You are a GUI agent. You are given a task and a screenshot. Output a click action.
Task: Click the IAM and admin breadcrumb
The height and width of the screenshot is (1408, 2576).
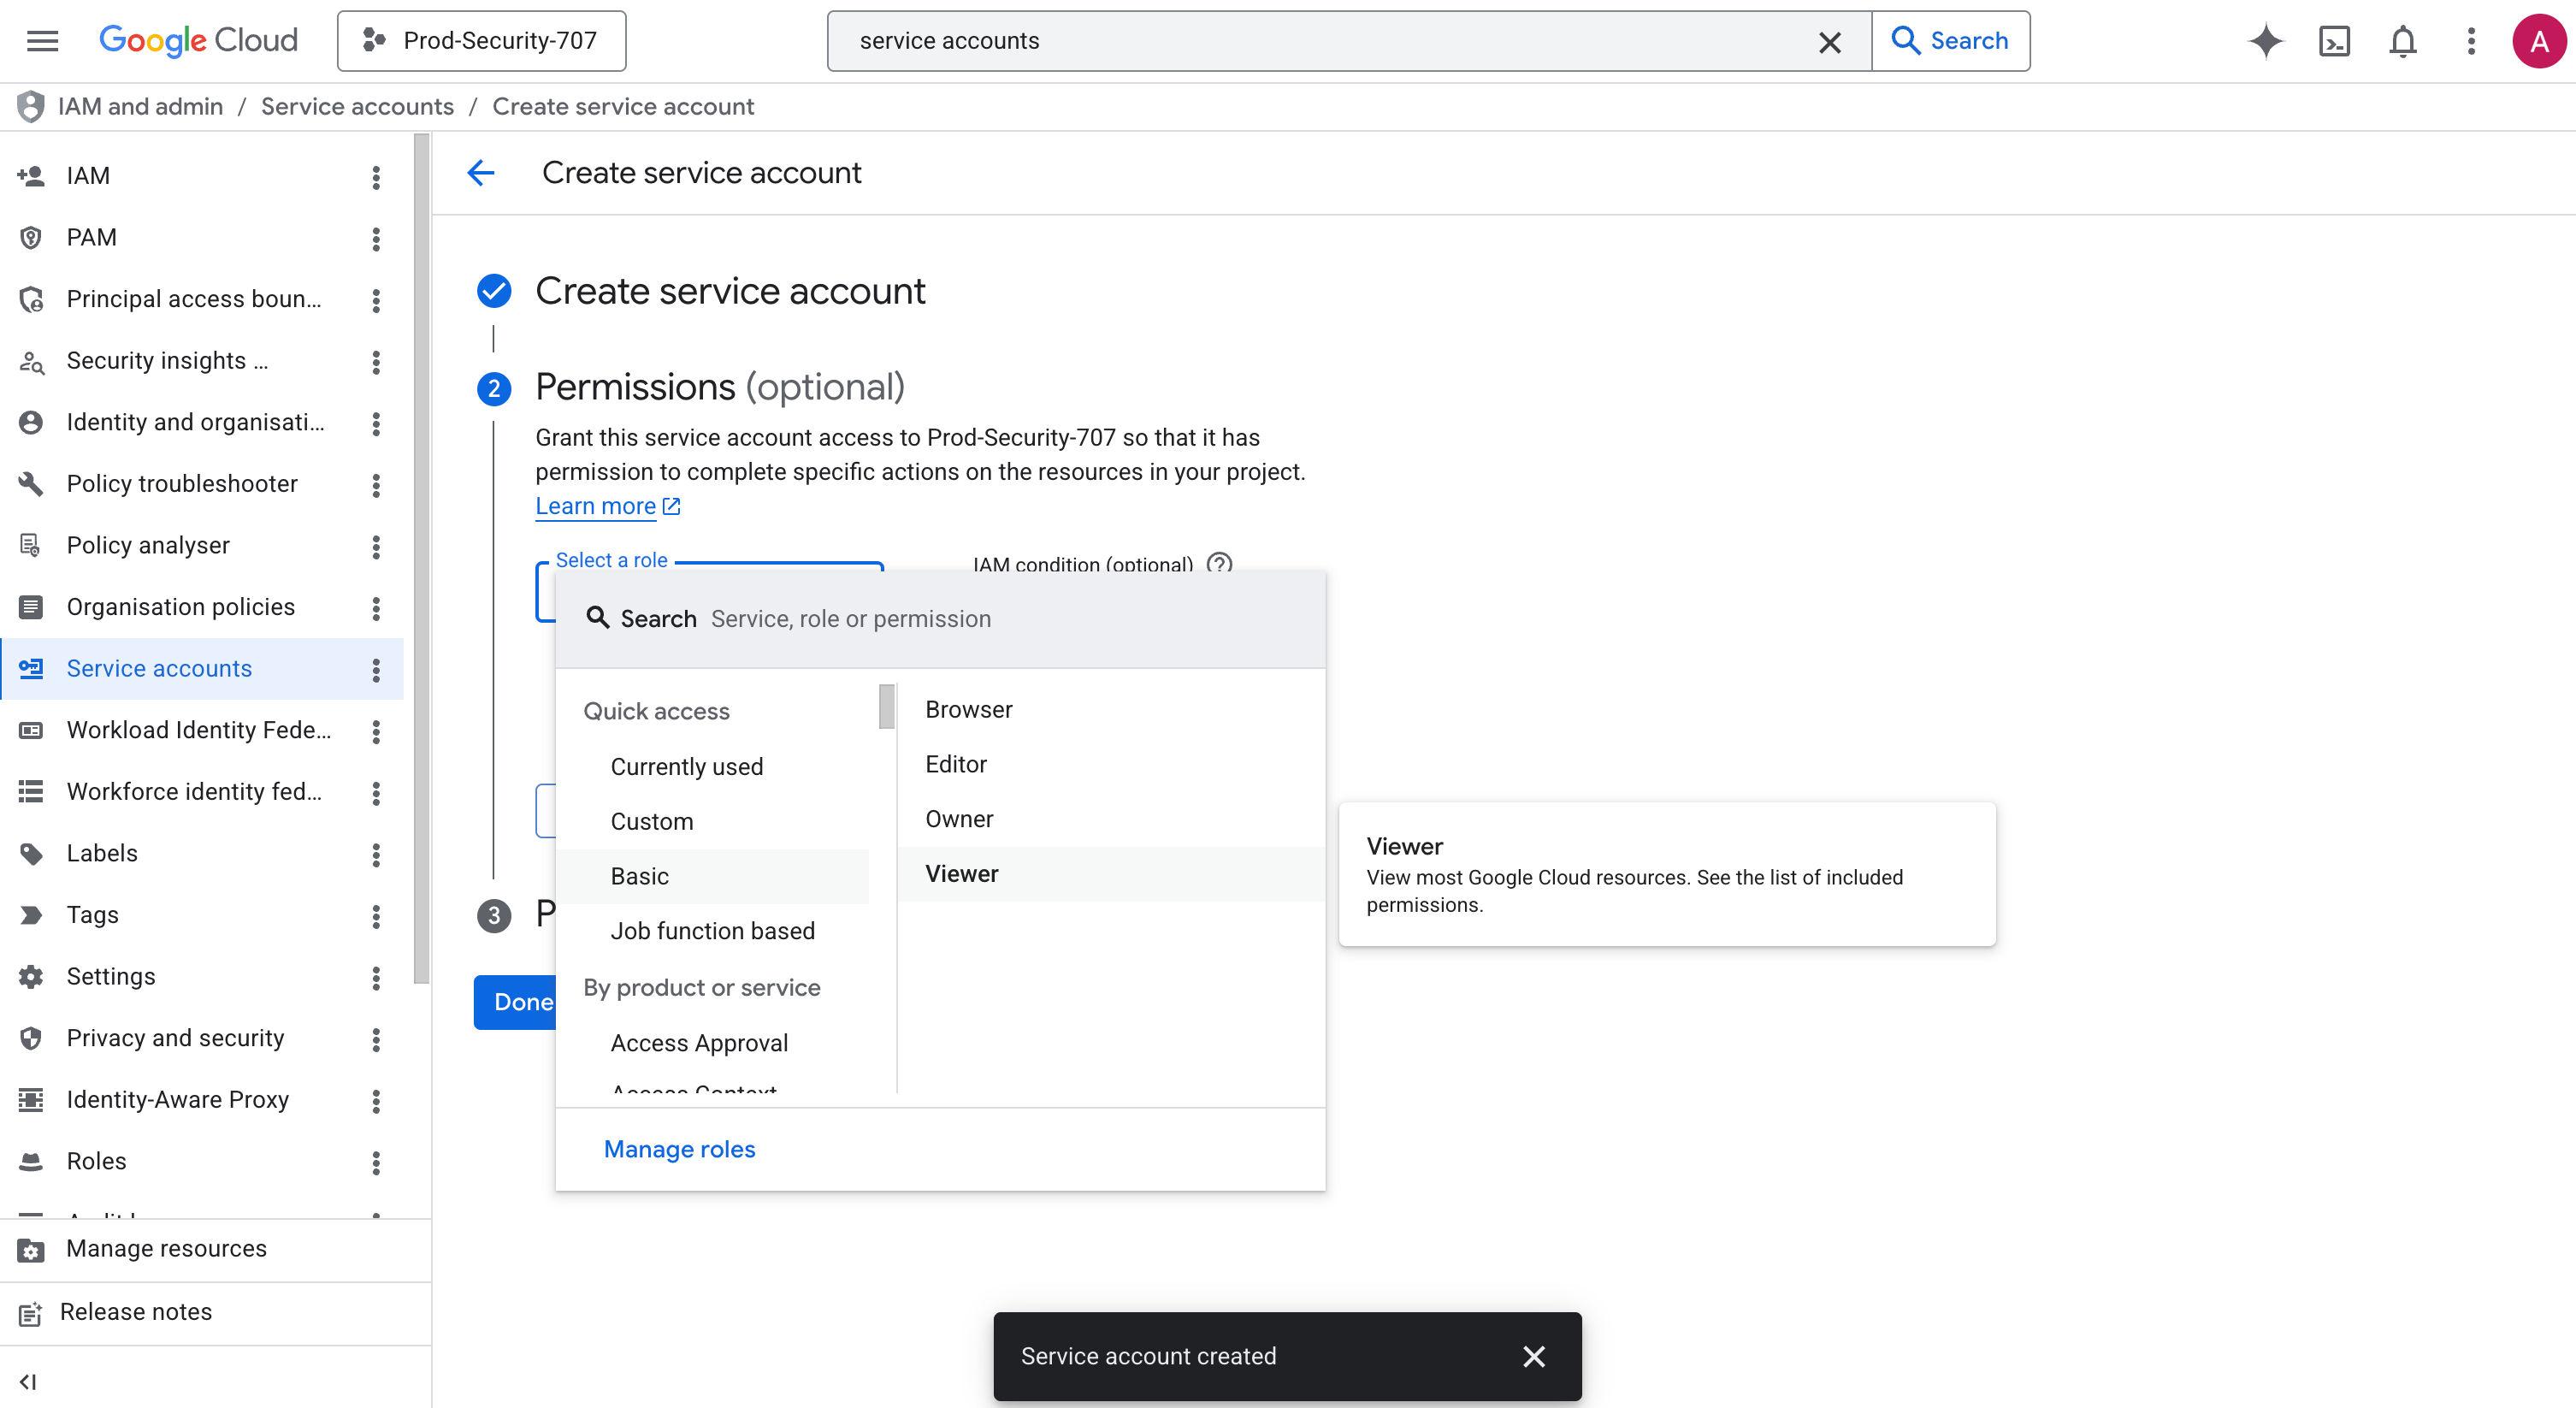point(140,107)
